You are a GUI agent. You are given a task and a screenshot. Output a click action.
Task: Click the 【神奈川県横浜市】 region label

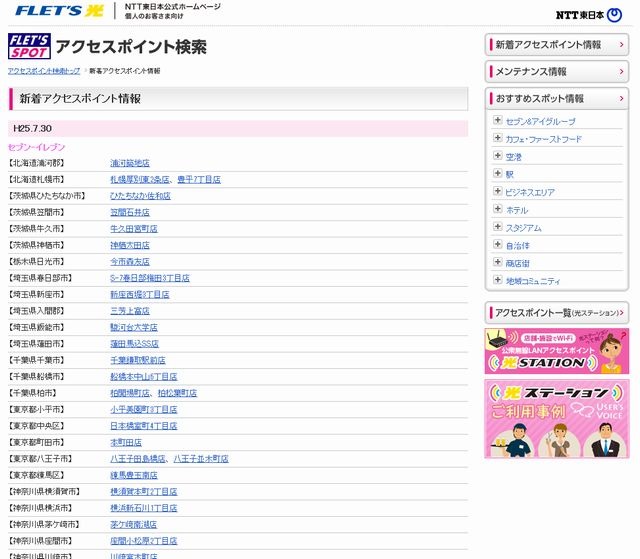pyautogui.click(x=40, y=508)
